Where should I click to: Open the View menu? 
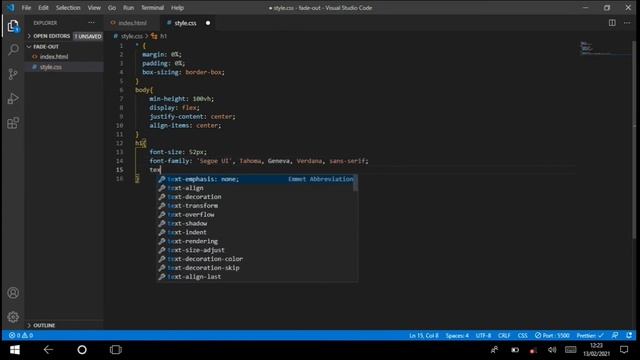[x=94, y=8]
